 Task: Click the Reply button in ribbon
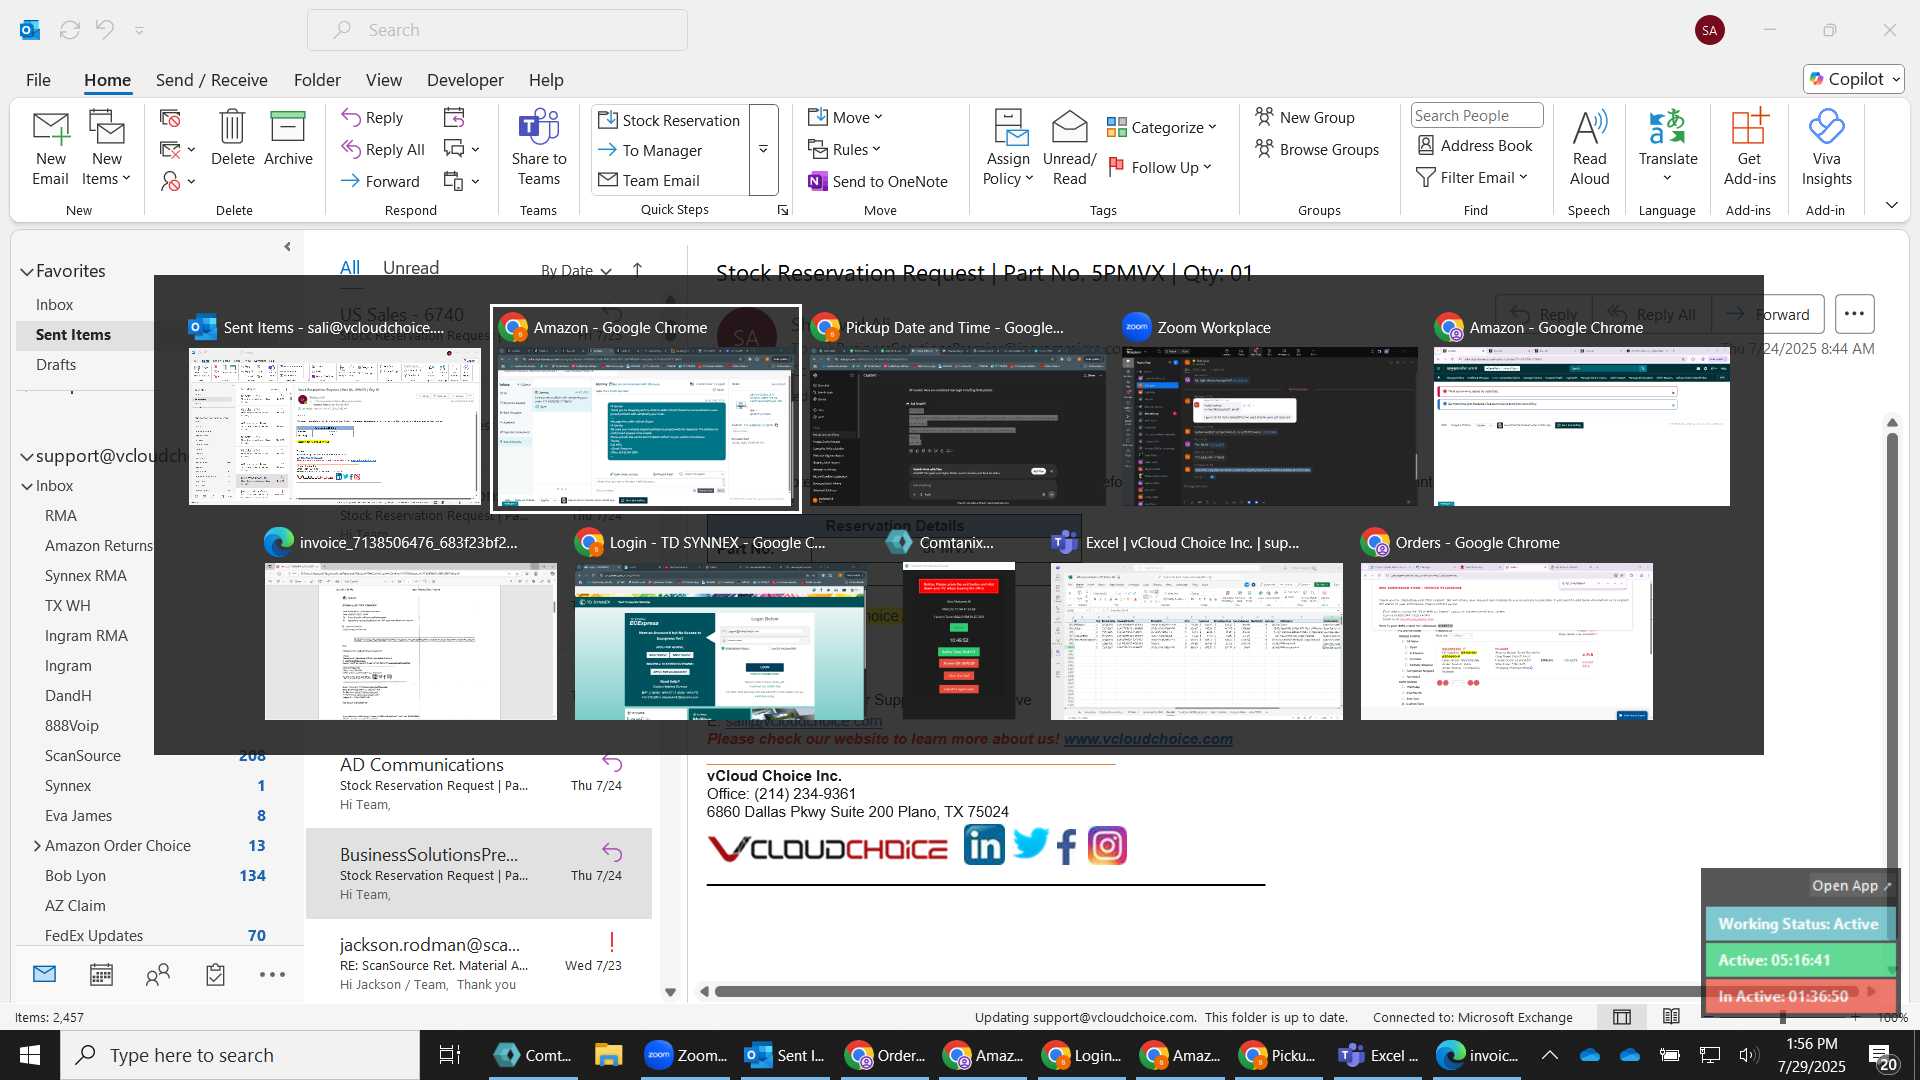(372, 117)
